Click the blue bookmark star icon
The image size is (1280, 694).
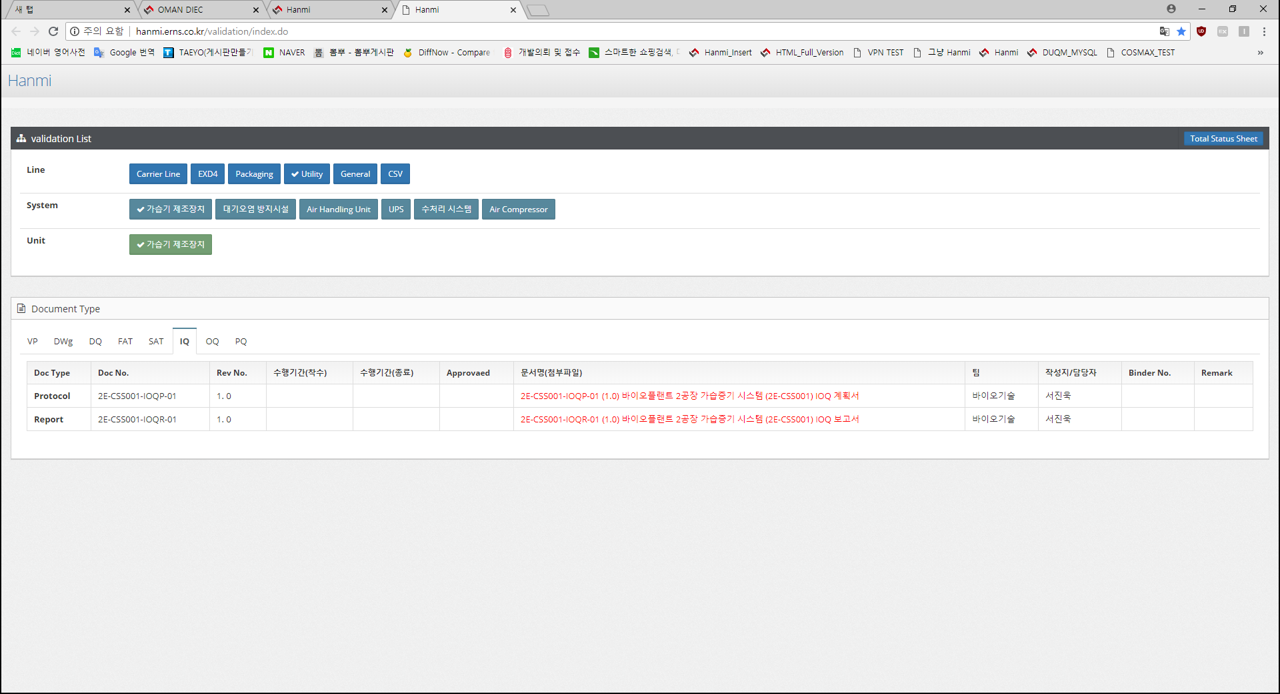coord(1181,31)
